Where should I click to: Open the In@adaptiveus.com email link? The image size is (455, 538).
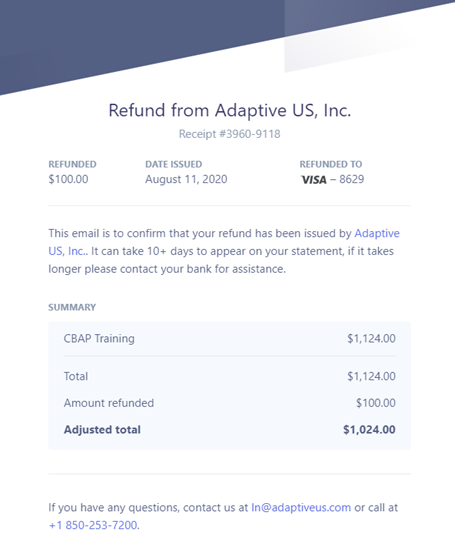[301, 507]
